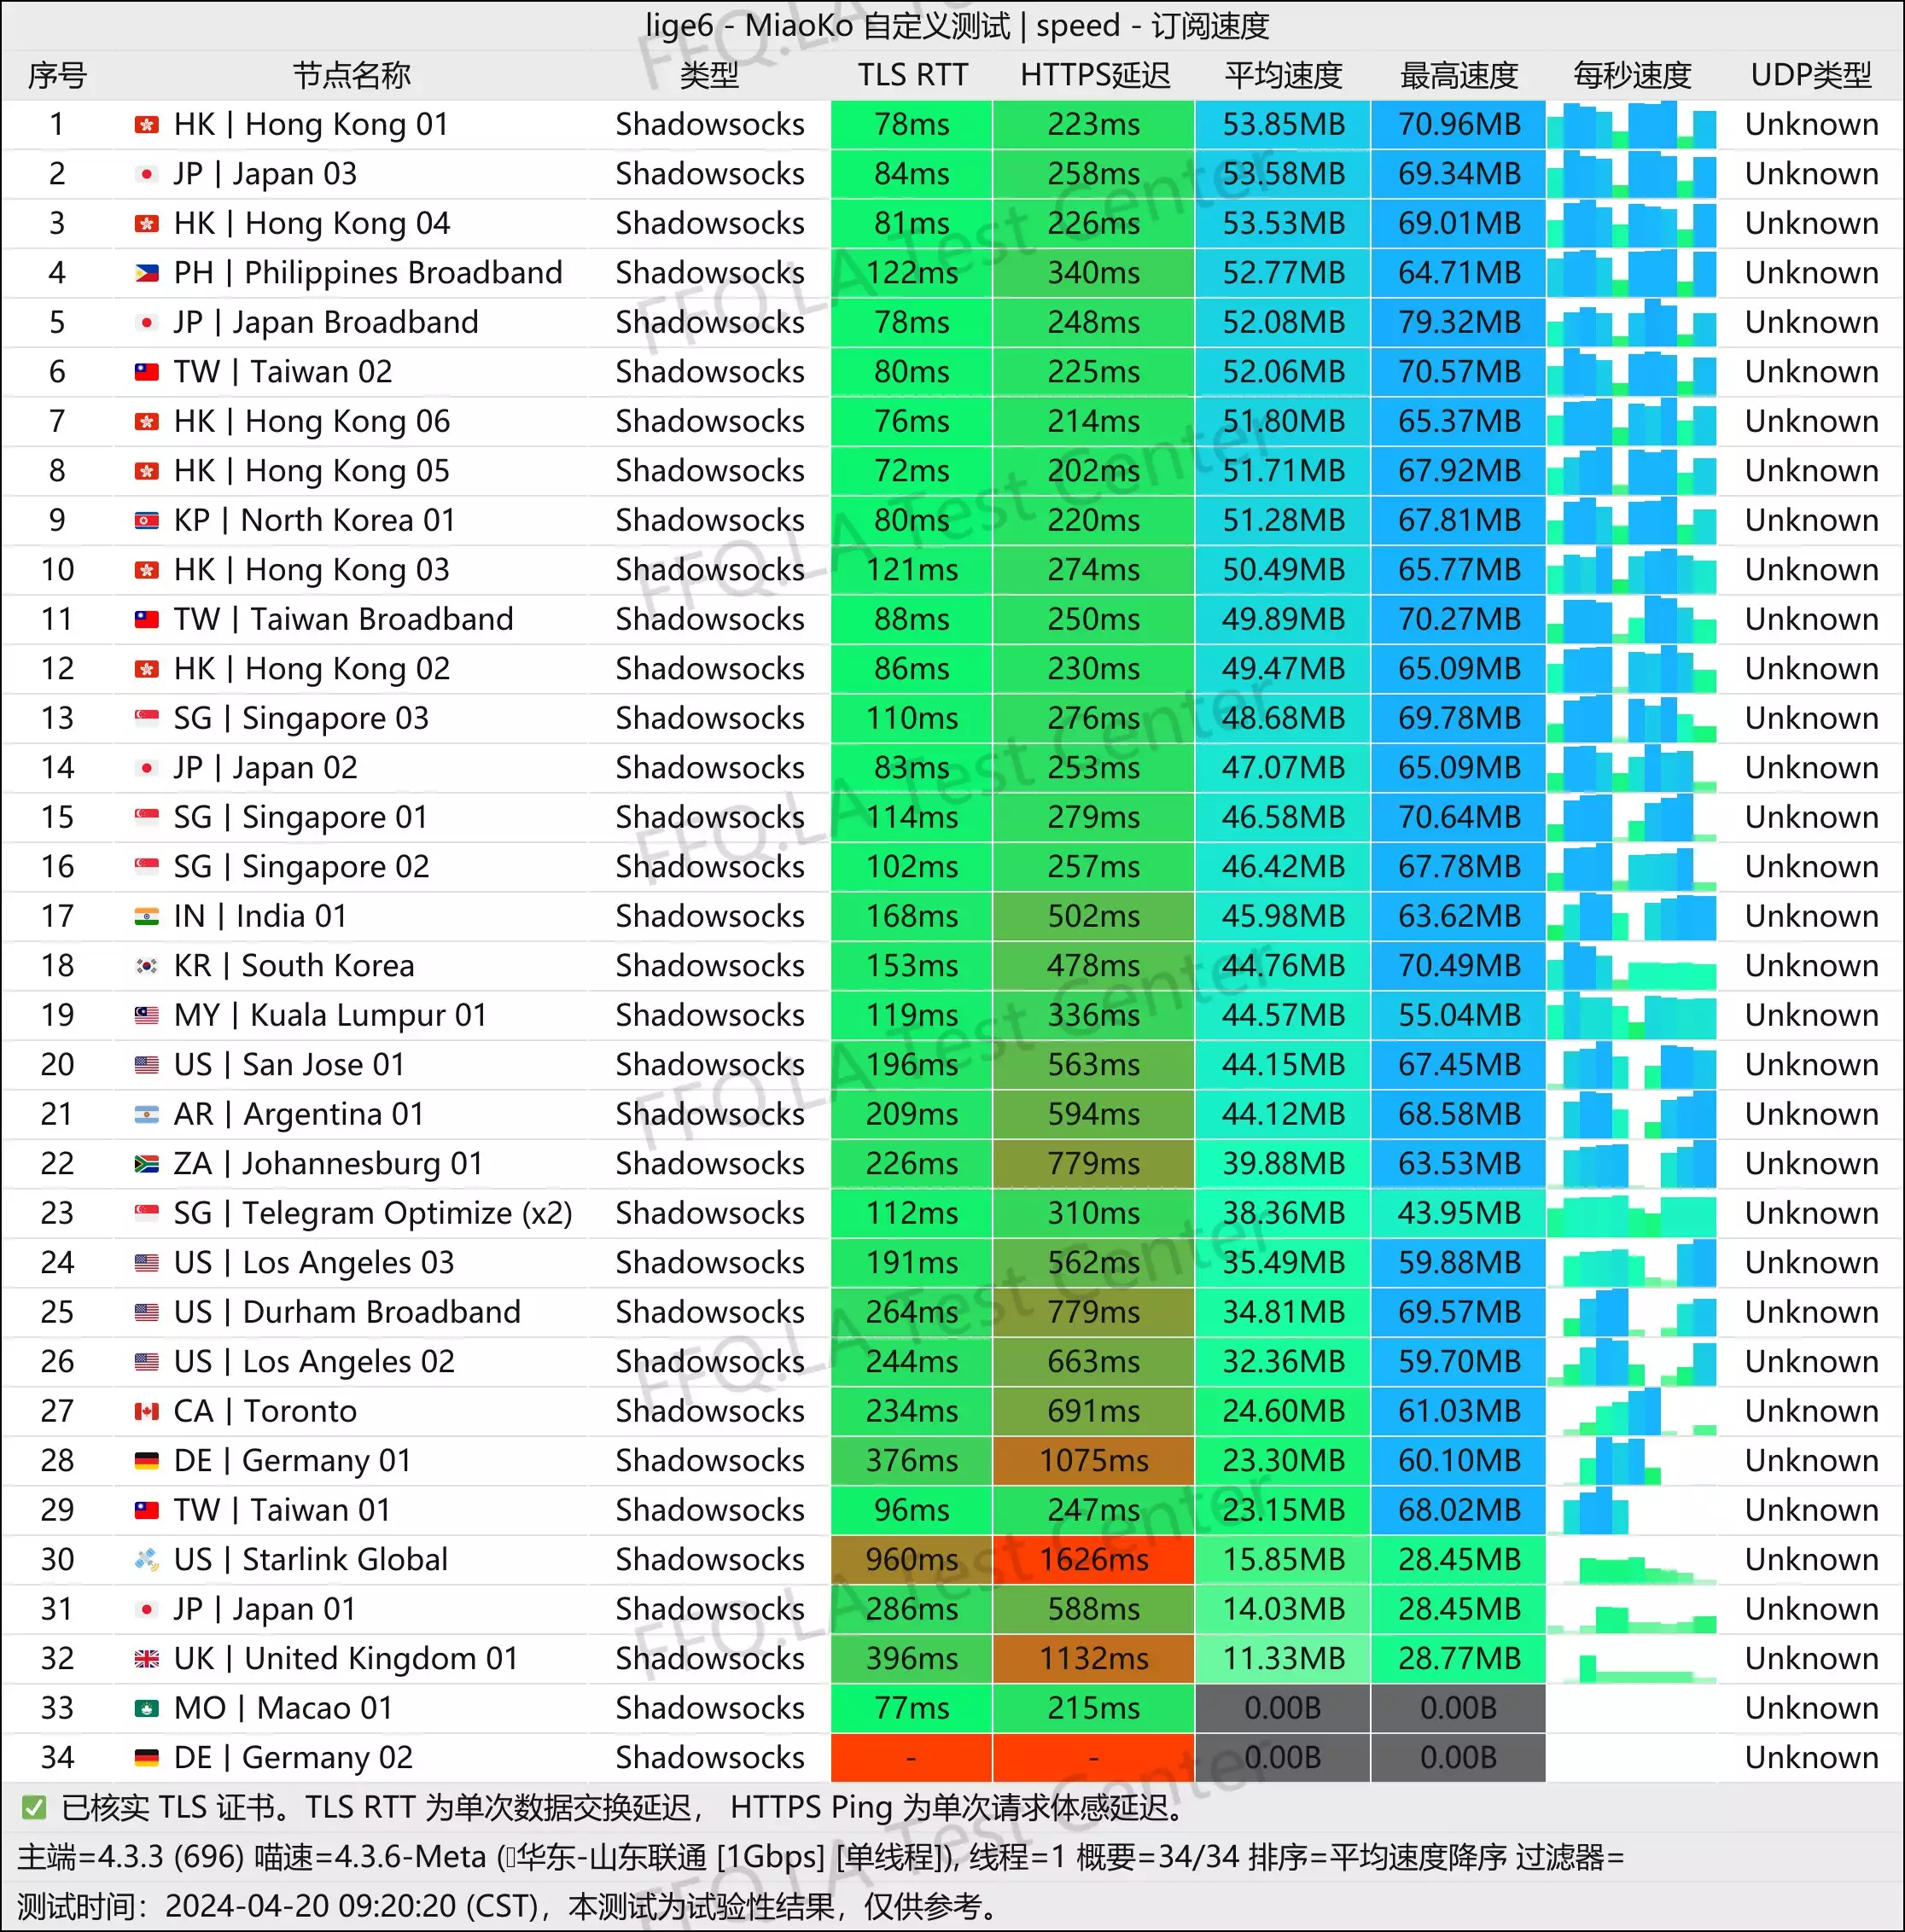Click the North Korea 01 flag icon
Image resolution: width=1905 pixels, height=1932 pixels.
pyautogui.click(x=146, y=521)
